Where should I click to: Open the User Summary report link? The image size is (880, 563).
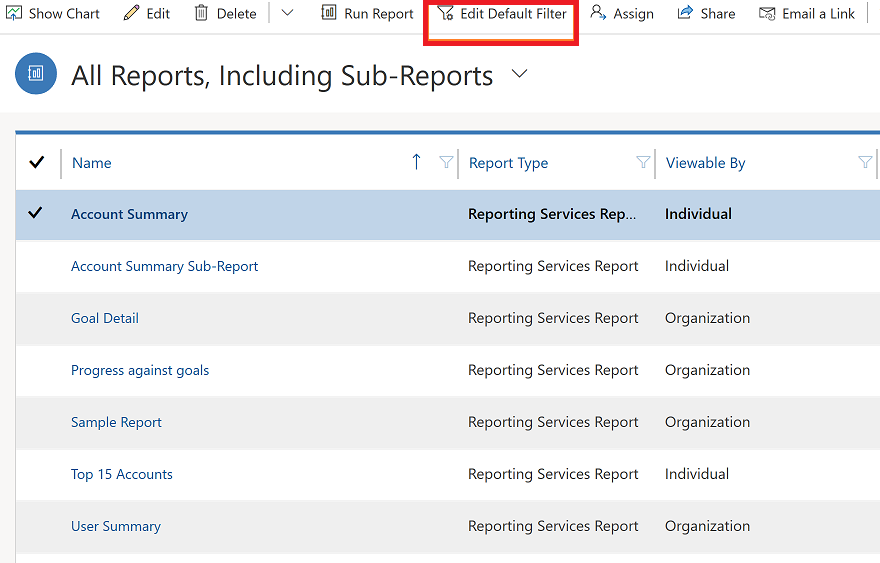[116, 526]
